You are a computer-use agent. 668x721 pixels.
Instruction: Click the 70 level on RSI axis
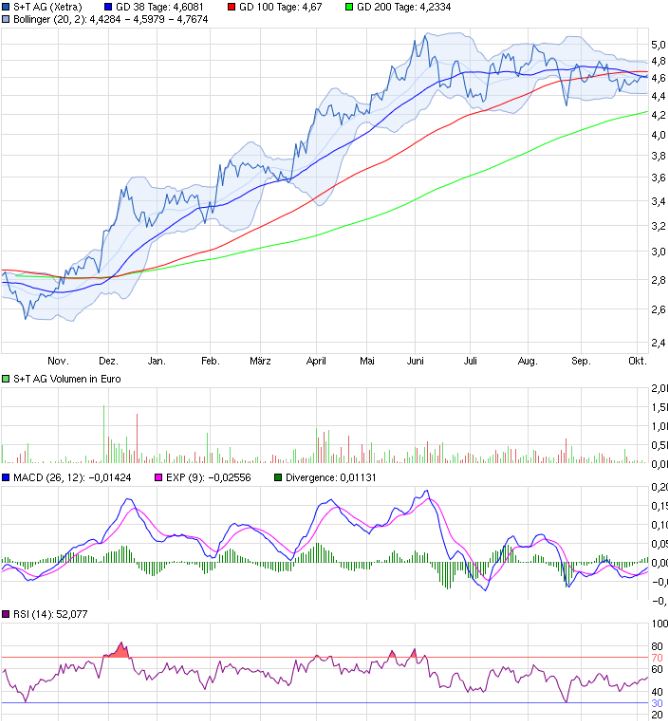tap(656, 660)
